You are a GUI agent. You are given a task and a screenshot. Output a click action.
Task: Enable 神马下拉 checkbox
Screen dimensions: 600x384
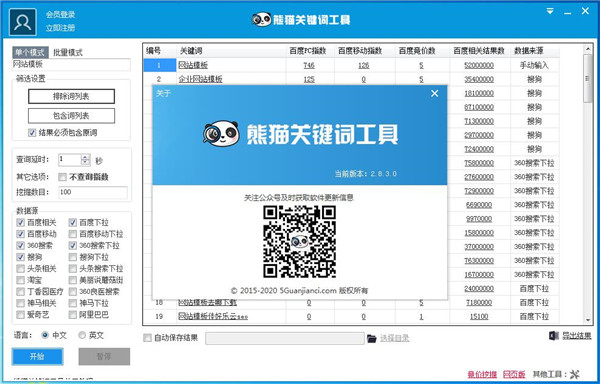(73, 303)
